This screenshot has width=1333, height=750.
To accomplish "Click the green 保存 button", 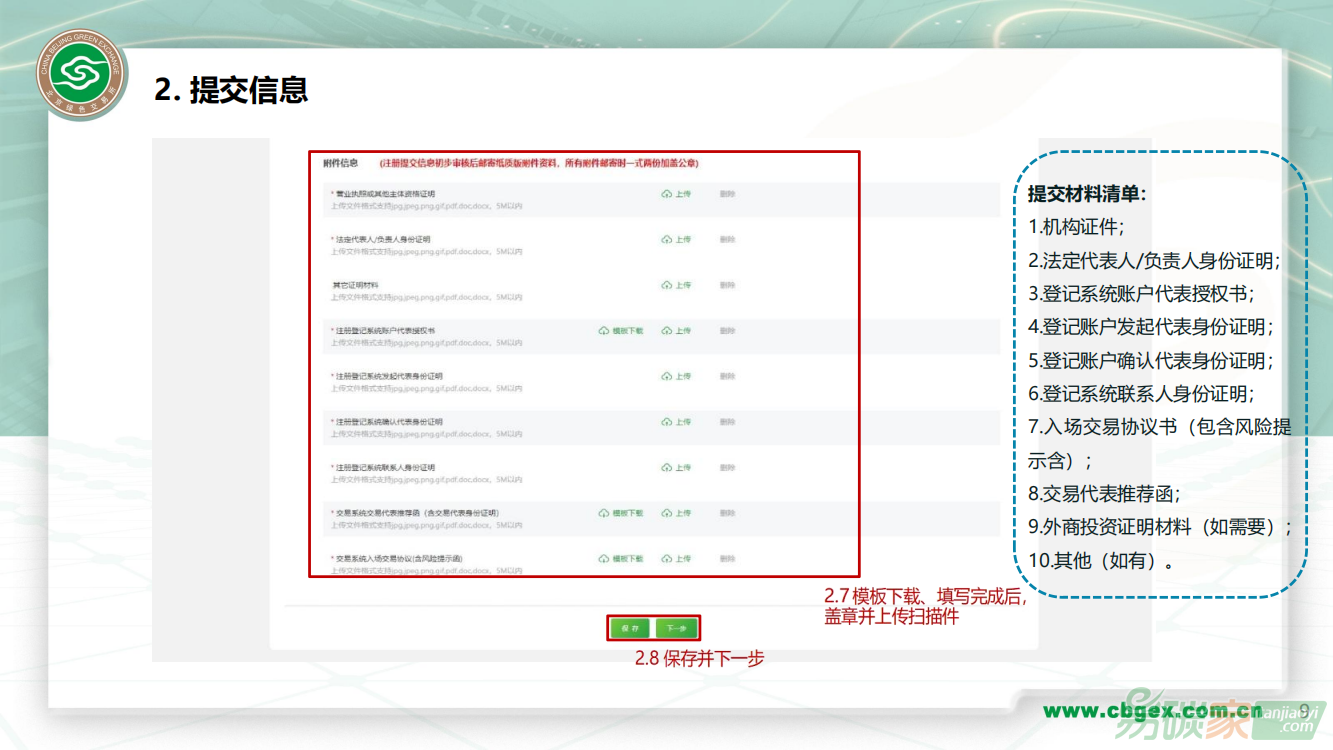I will [630, 629].
